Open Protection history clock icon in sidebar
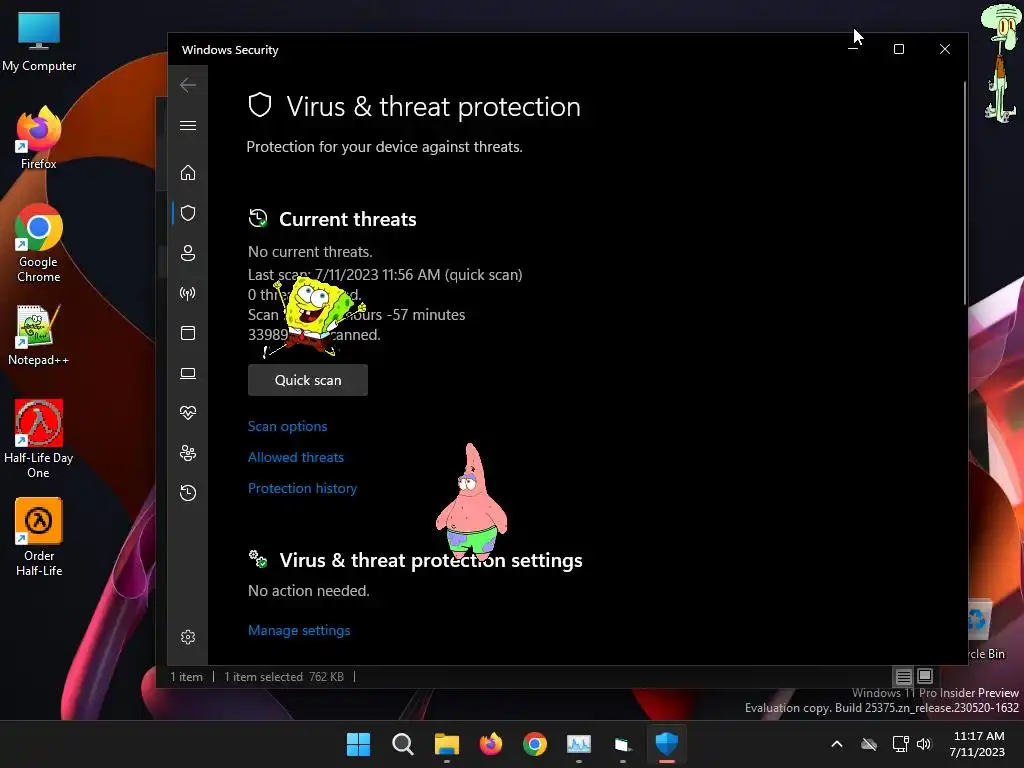1024x768 pixels. (x=188, y=492)
